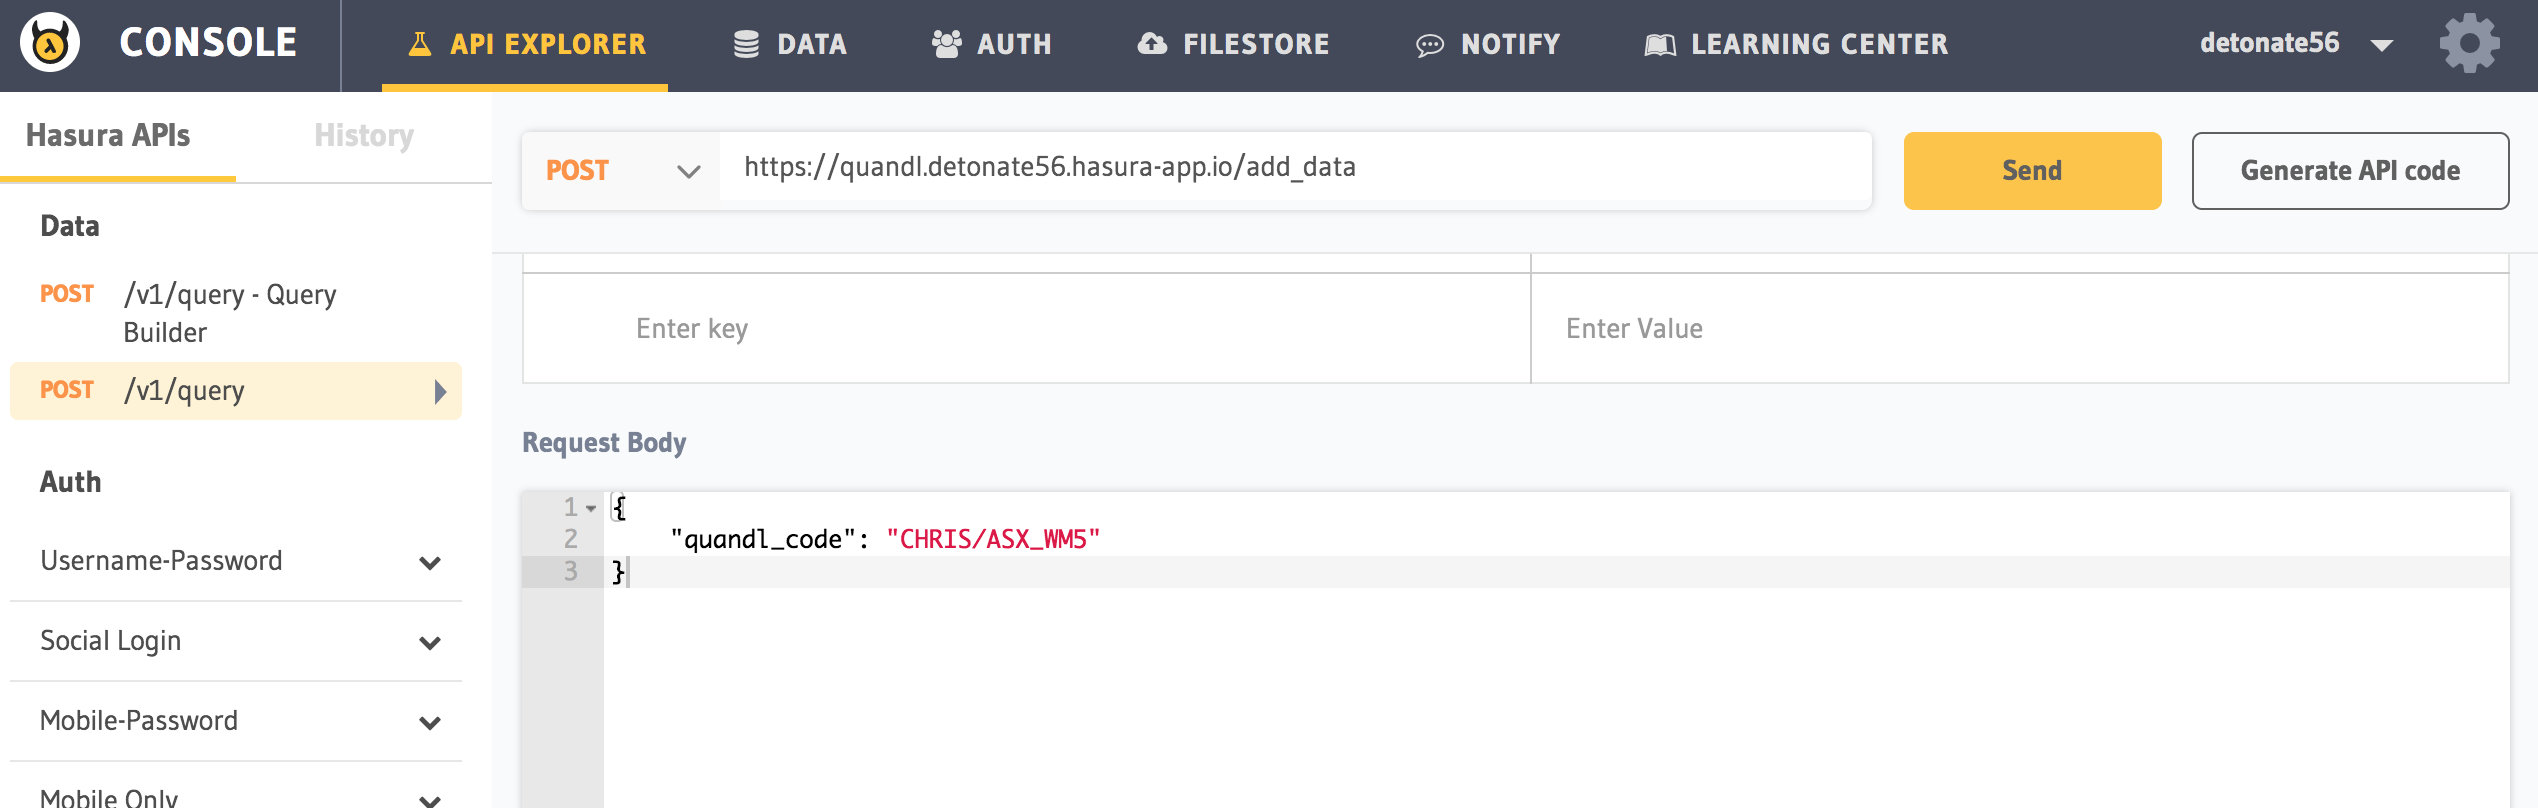Image resolution: width=2538 pixels, height=808 pixels.
Task: Click the Notify chat bubble icon
Action: (1430, 45)
